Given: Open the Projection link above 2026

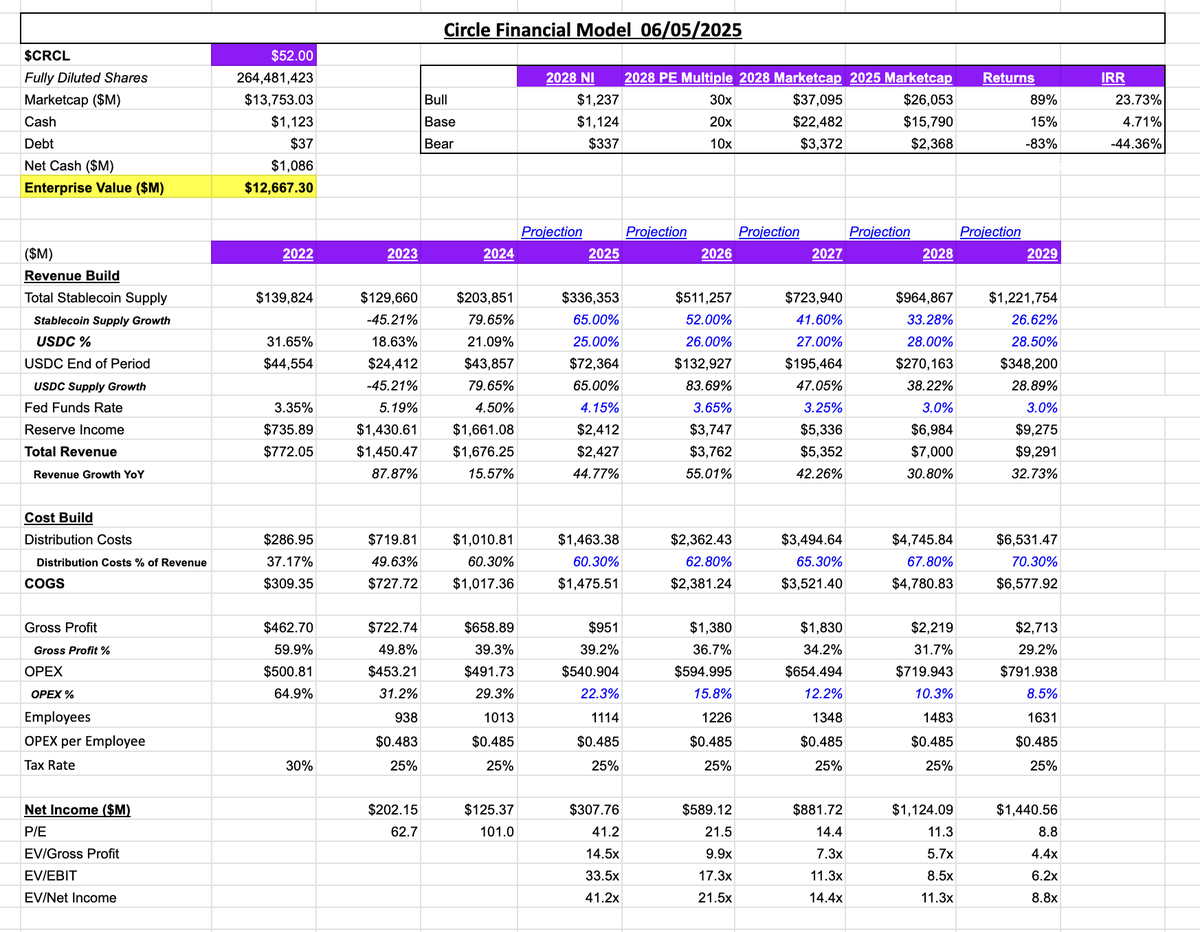Looking at the screenshot, I should point(656,232).
